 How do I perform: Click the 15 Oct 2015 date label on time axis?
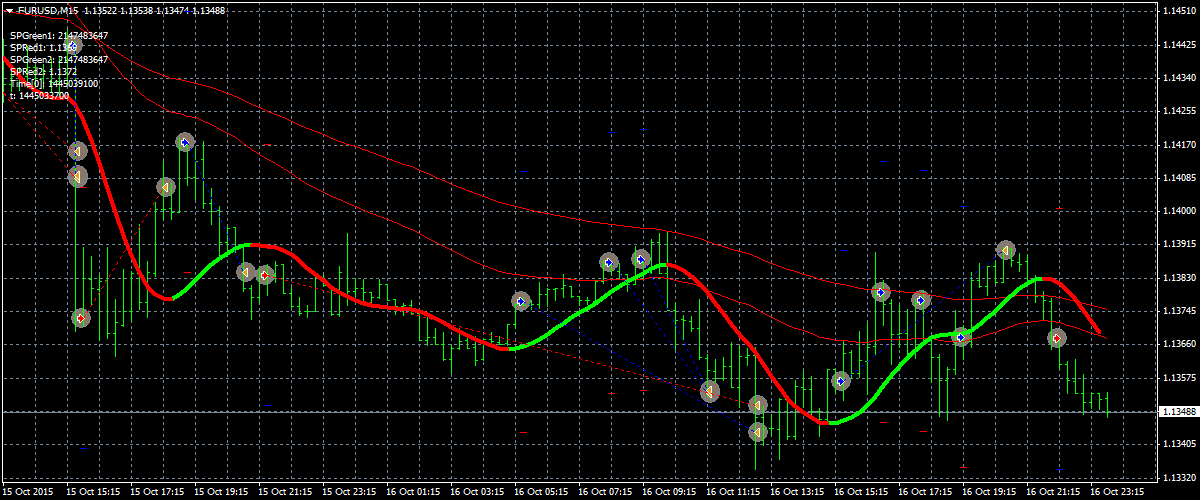pyautogui.click(x=28, y=492)
